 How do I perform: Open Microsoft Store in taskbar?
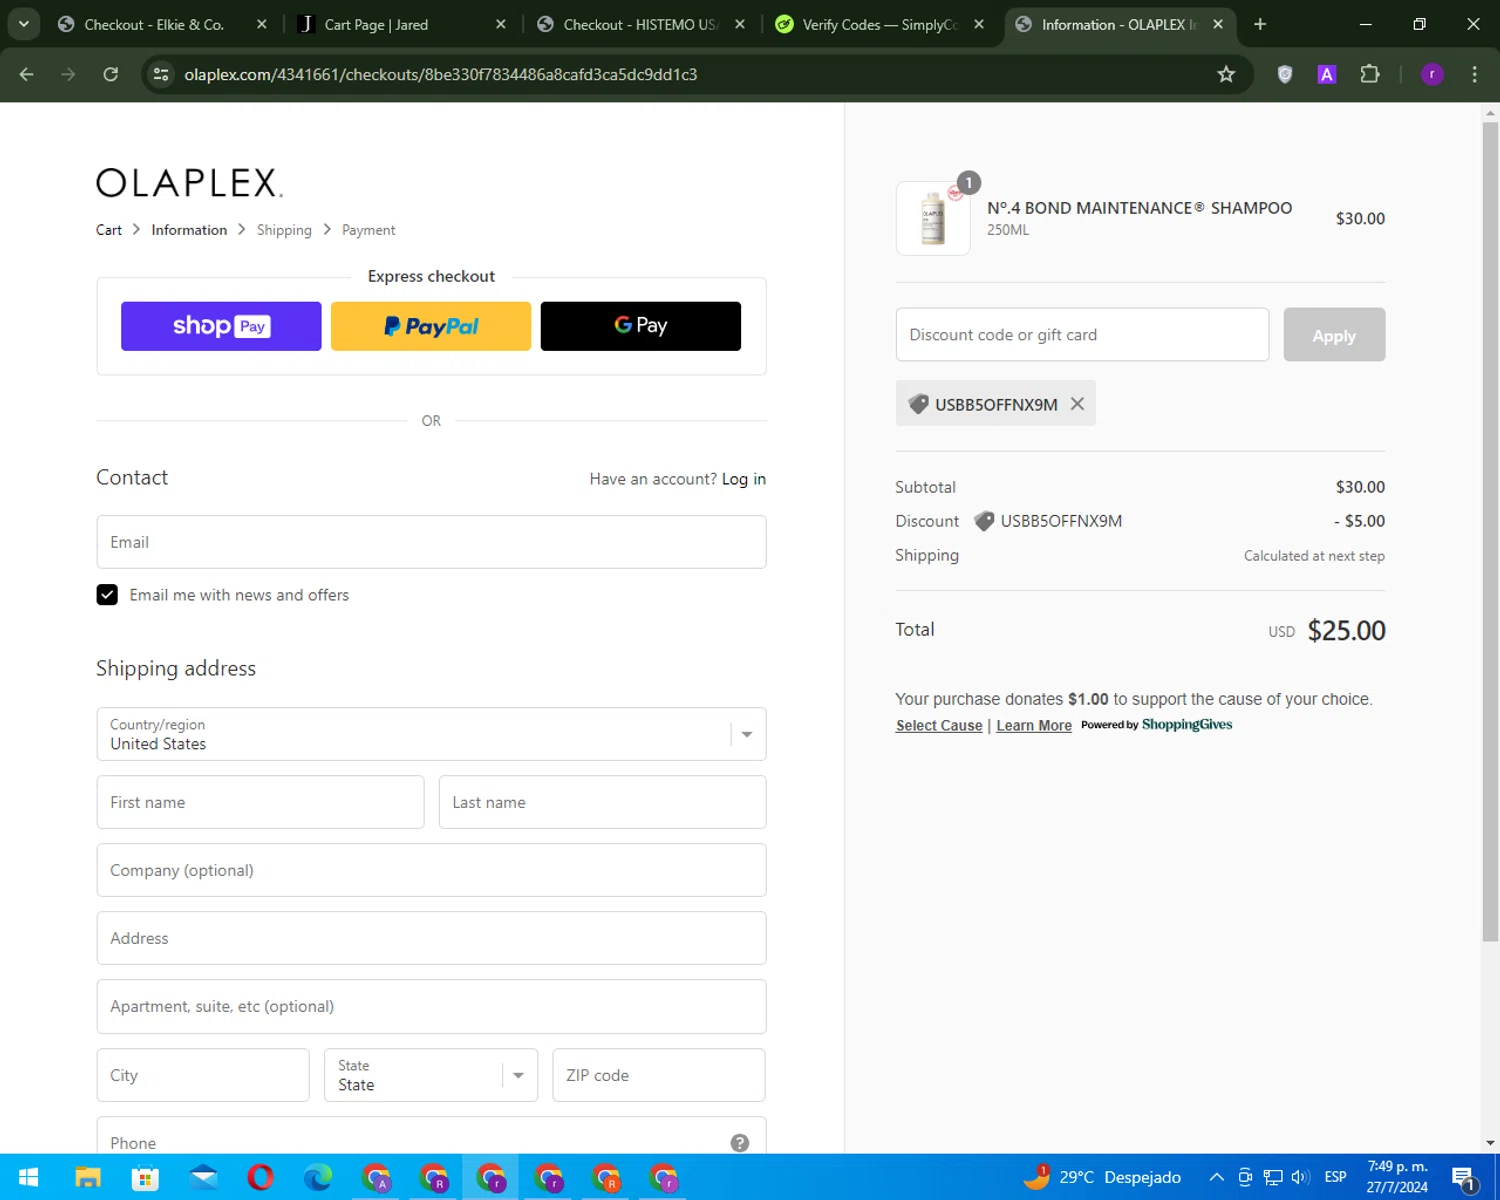tap(146, 1178)
